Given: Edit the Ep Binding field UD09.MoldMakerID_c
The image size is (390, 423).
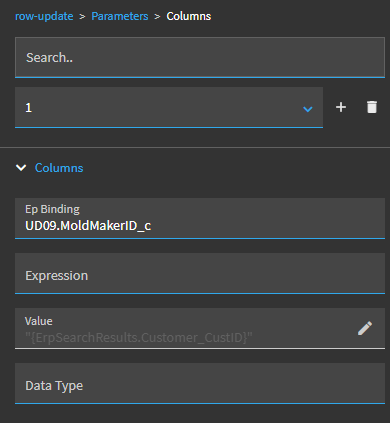Looking at the screenshot, I should pos(200,218).
